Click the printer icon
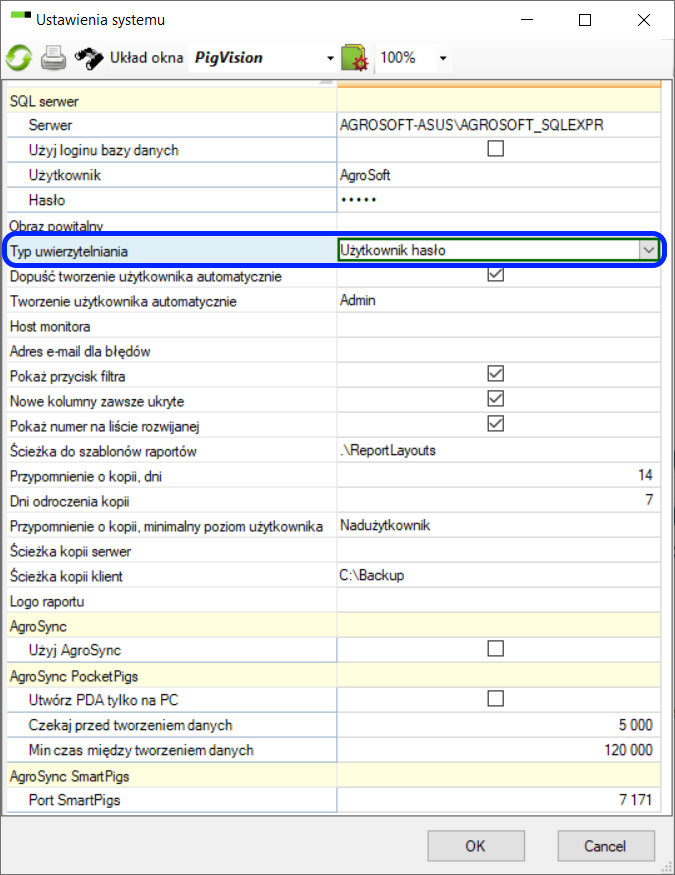Image resolution: width=675 pixels, height=875 pixels. click(53, 57)
